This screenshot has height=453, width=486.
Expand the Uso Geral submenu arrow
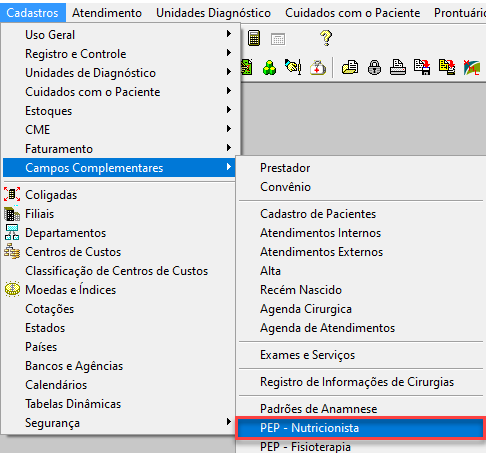[229, 34]
